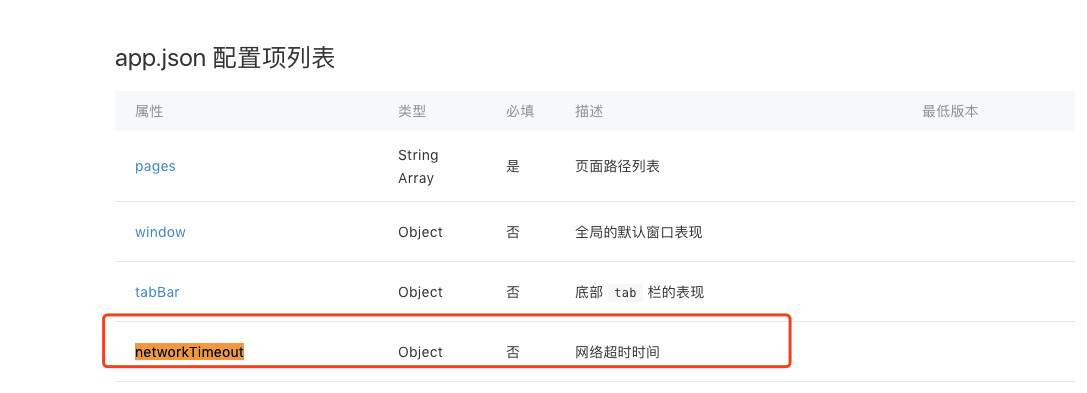
Task: Click the 最低版本 column header
Action: tap(950, 111)
